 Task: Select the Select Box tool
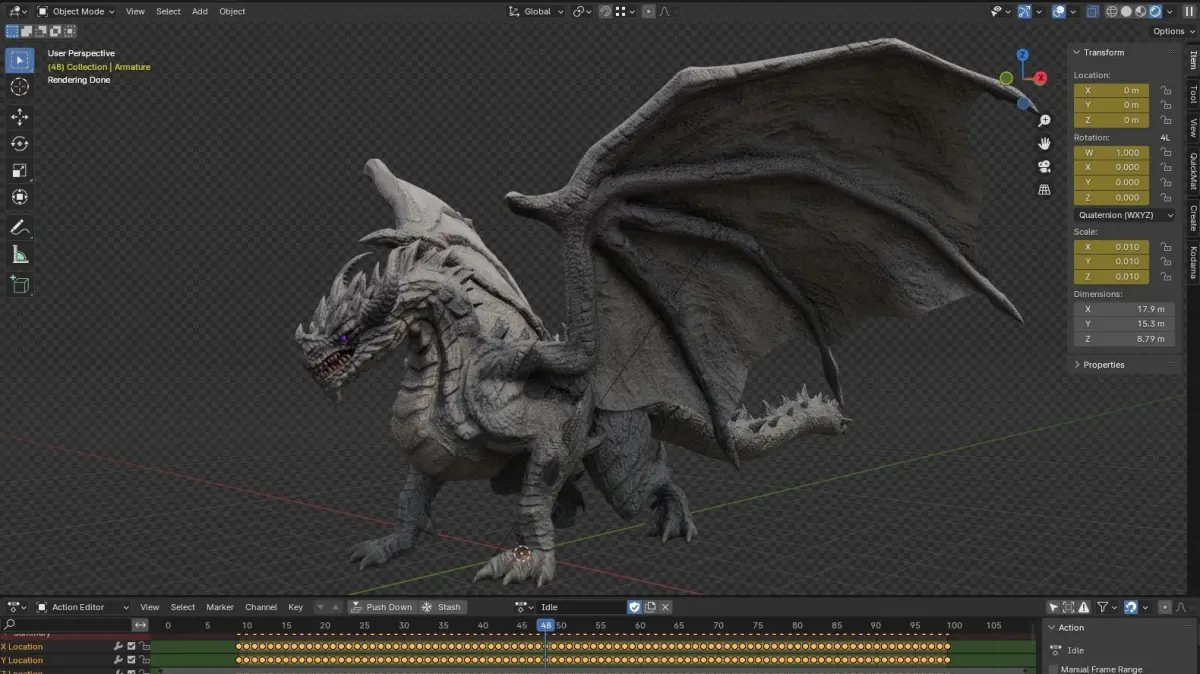19,60
